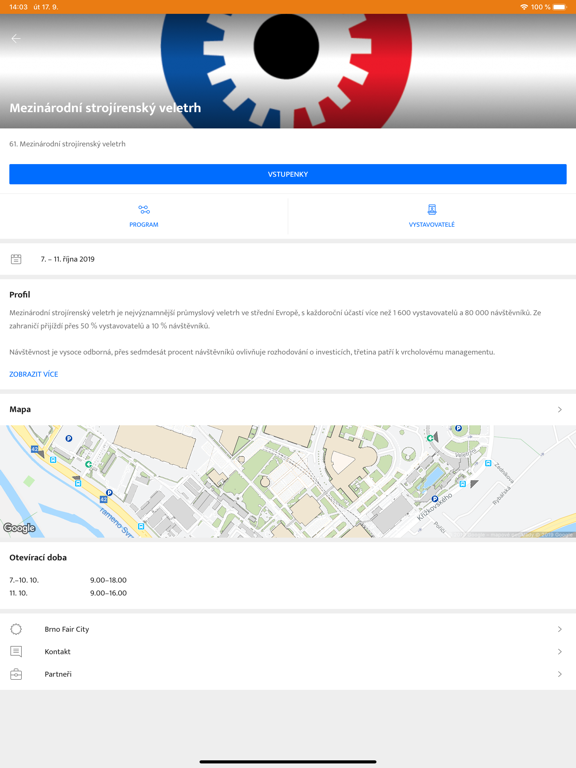The width and height of the screenshot is (576, 768).
Task: Tap the 14:03 clock in status bar
Action: 18,7
